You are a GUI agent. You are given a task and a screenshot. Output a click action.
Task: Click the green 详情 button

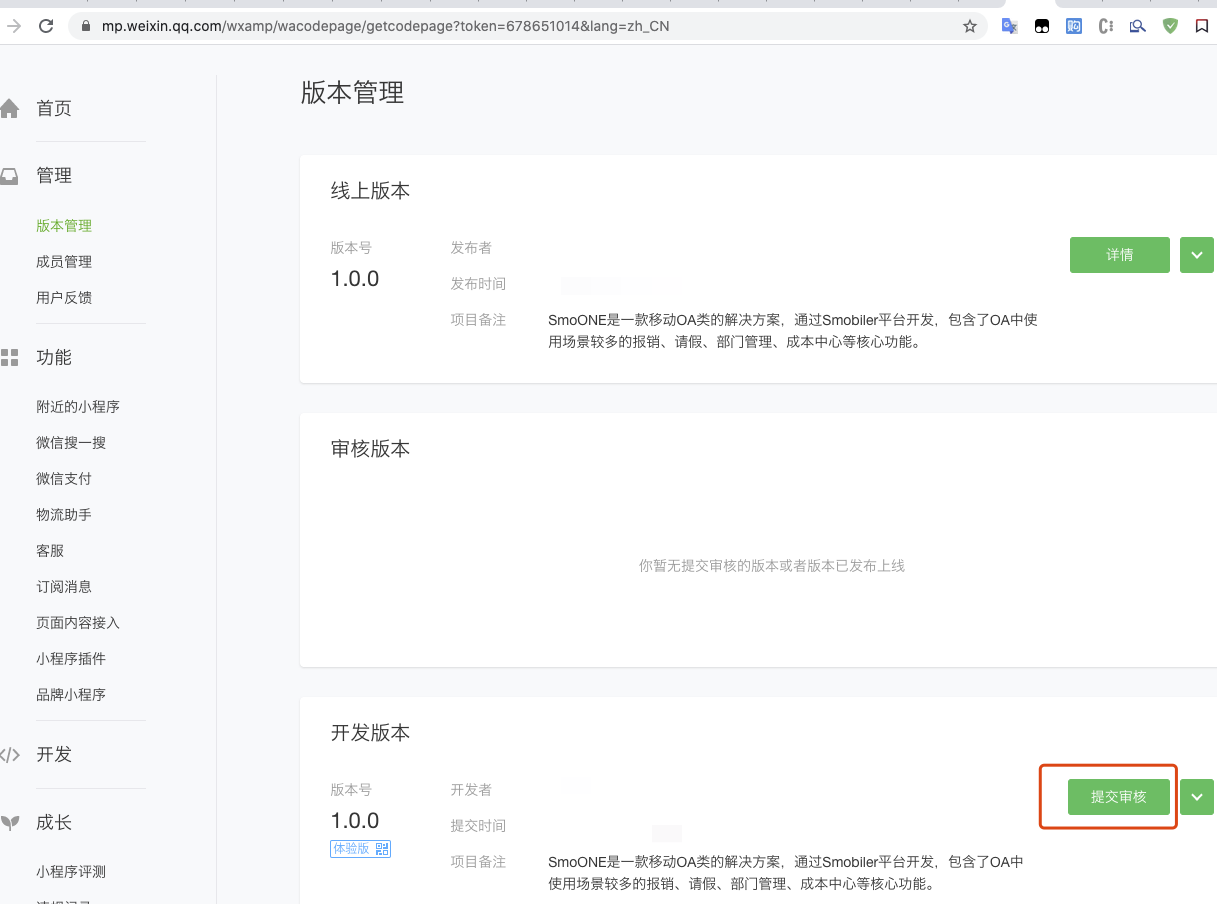click(1120, 255)
